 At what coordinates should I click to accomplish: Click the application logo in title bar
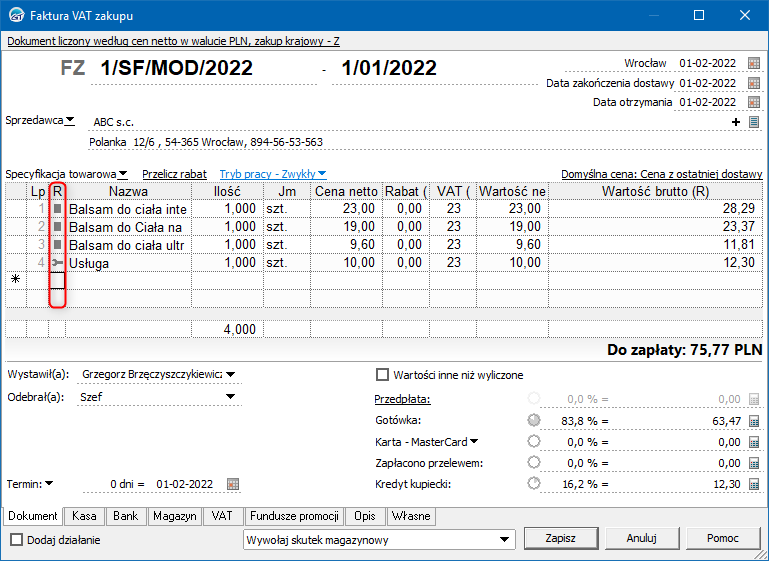pyautogui.click(x=17, y=15)
